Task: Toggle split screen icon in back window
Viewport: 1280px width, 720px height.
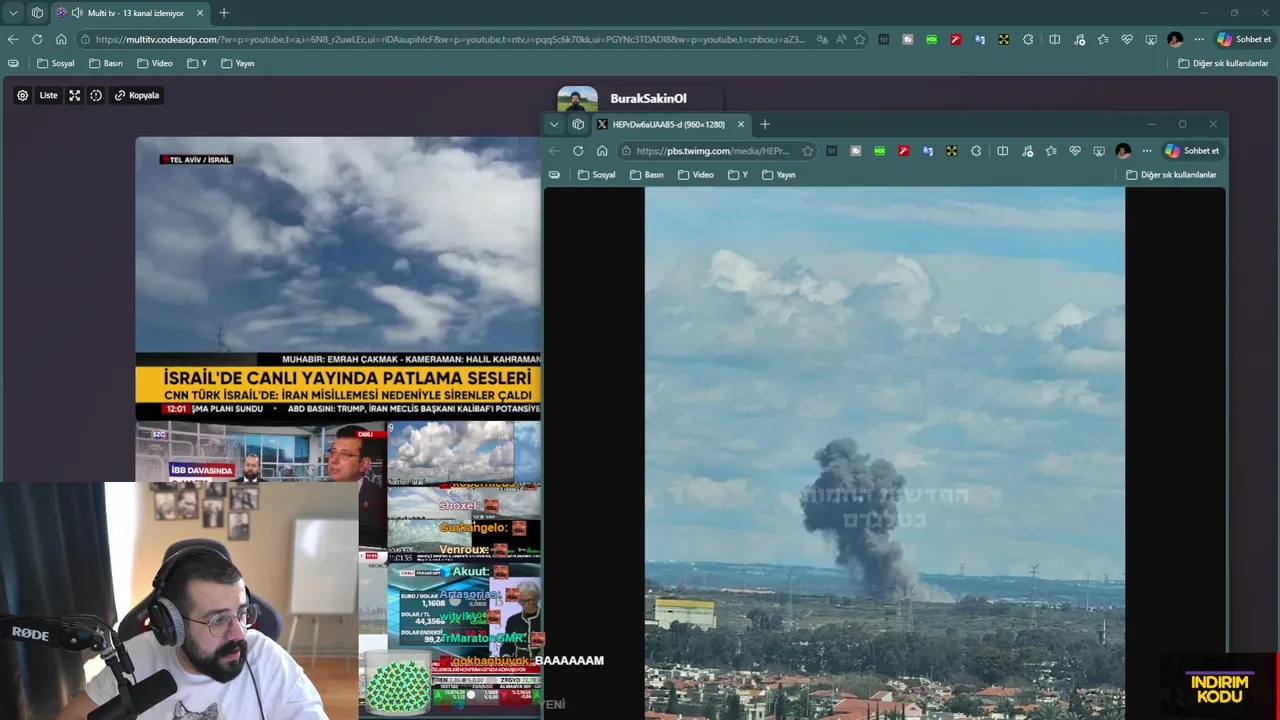Action: (1054, 39)
